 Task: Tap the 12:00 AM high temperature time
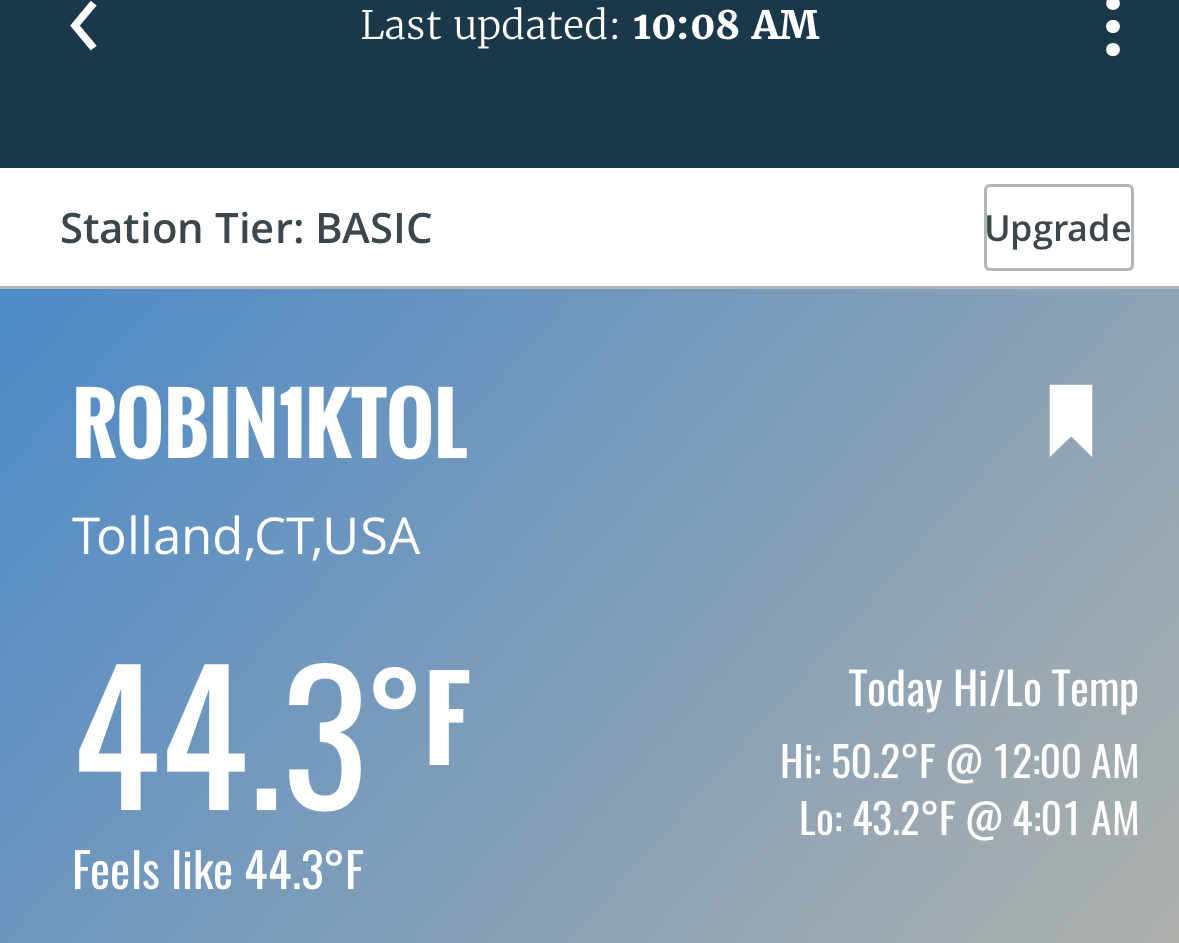(1065, 761)
